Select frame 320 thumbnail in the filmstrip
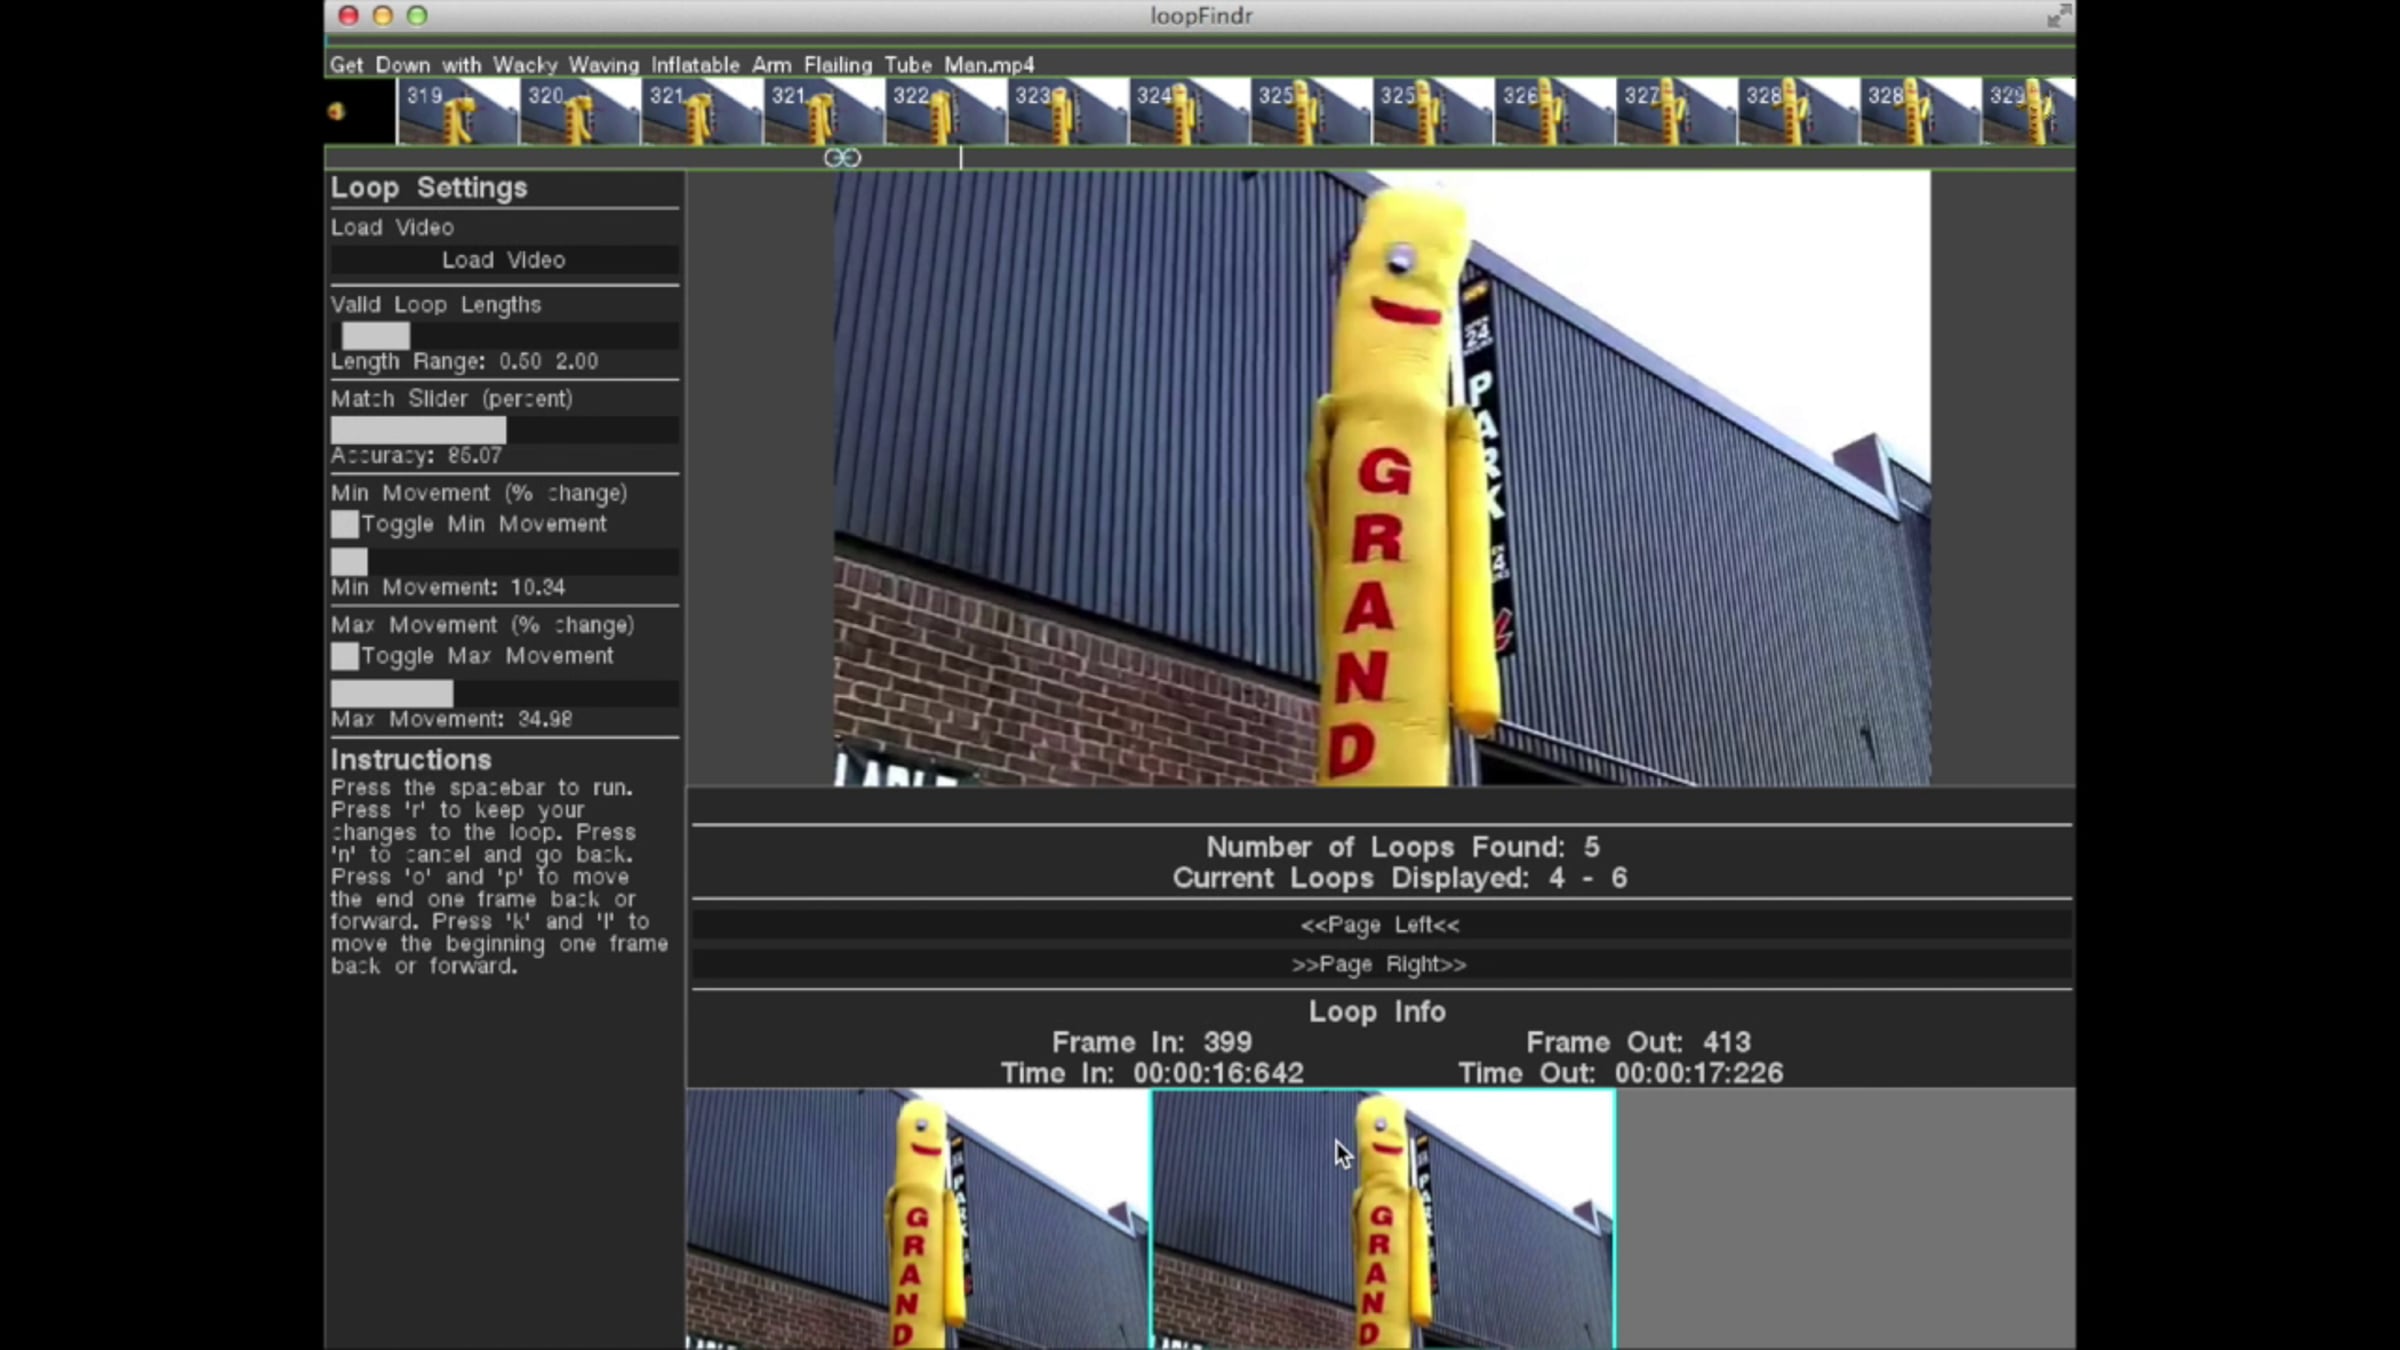This screenshot has height=1350, width=2400. pyautogui.click(x=580, y=112)
